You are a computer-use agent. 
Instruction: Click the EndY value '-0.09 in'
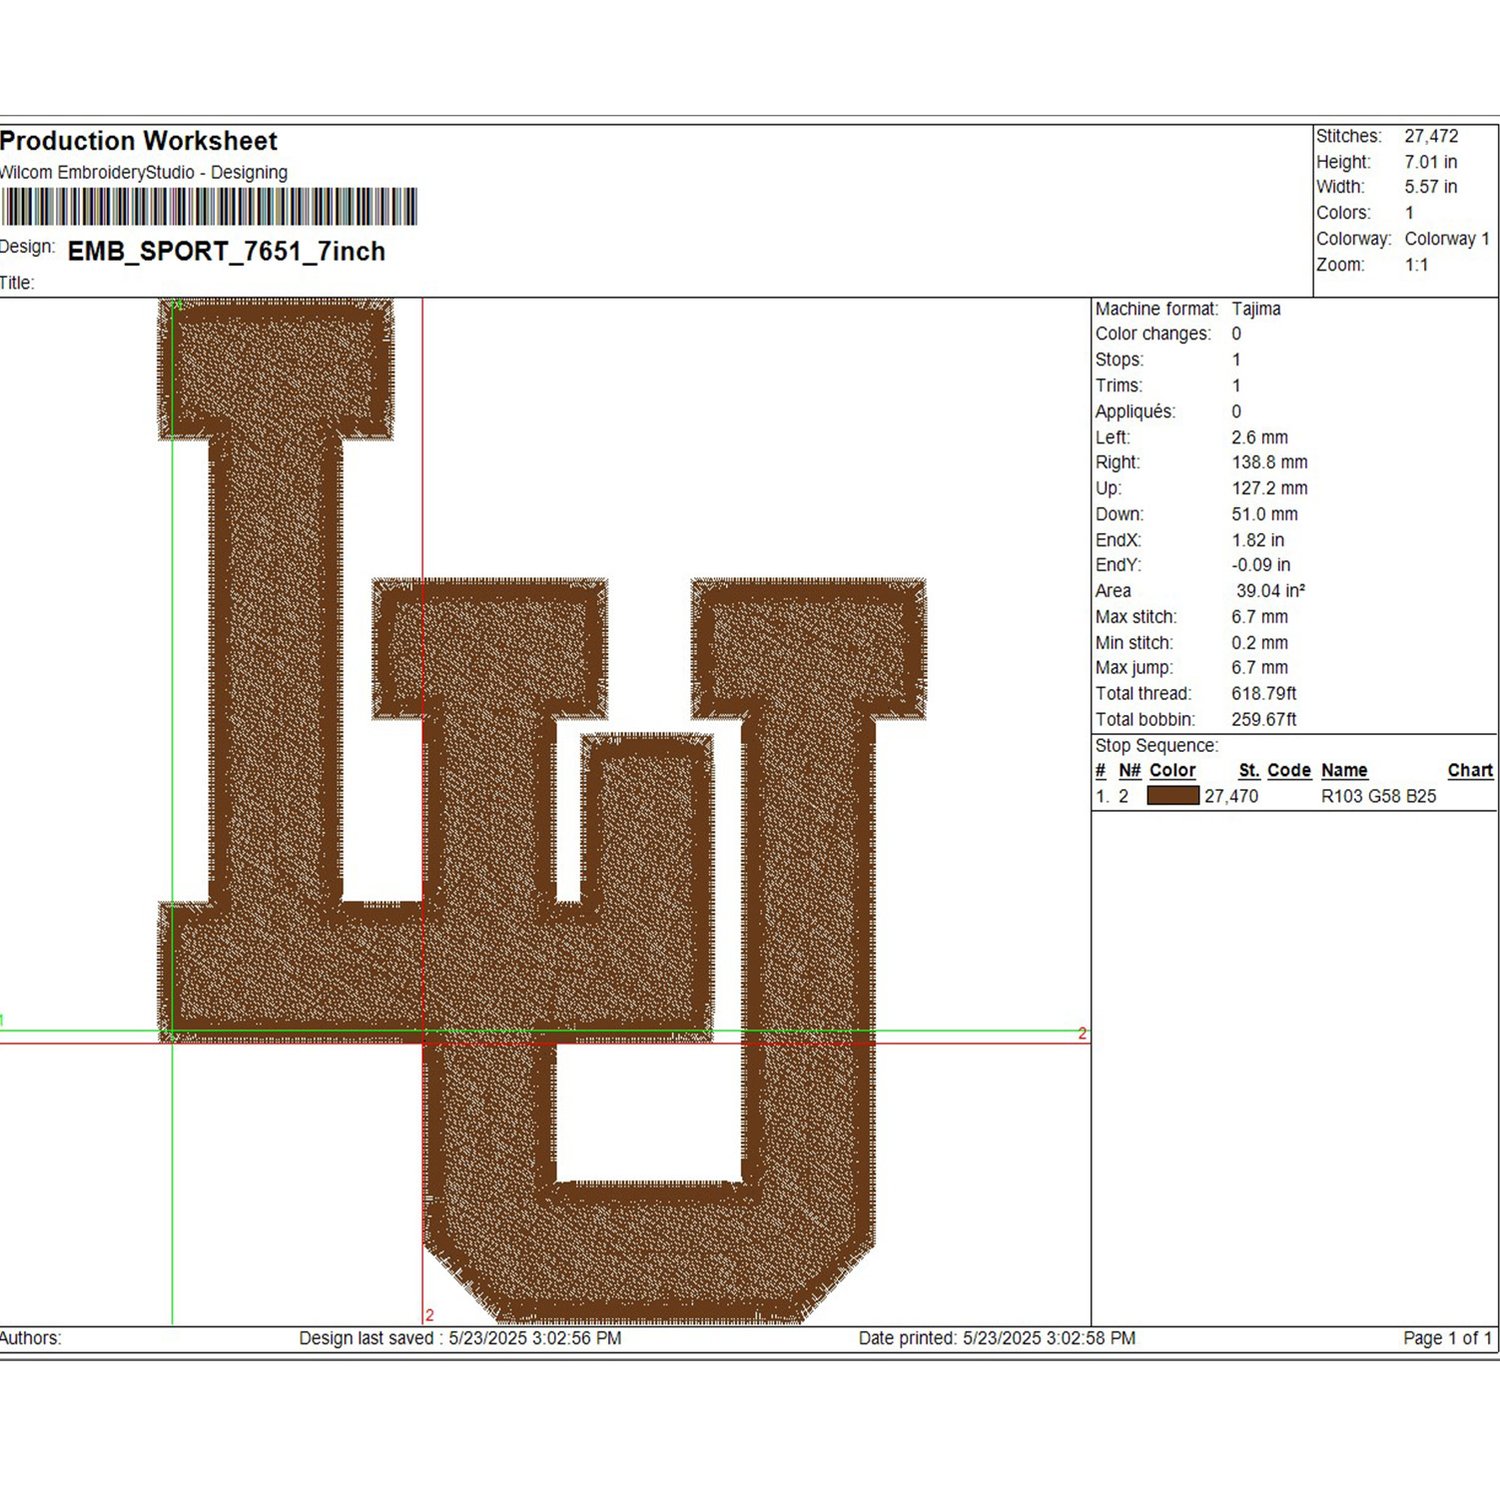pyautogui.click(x=1261, y=566)
